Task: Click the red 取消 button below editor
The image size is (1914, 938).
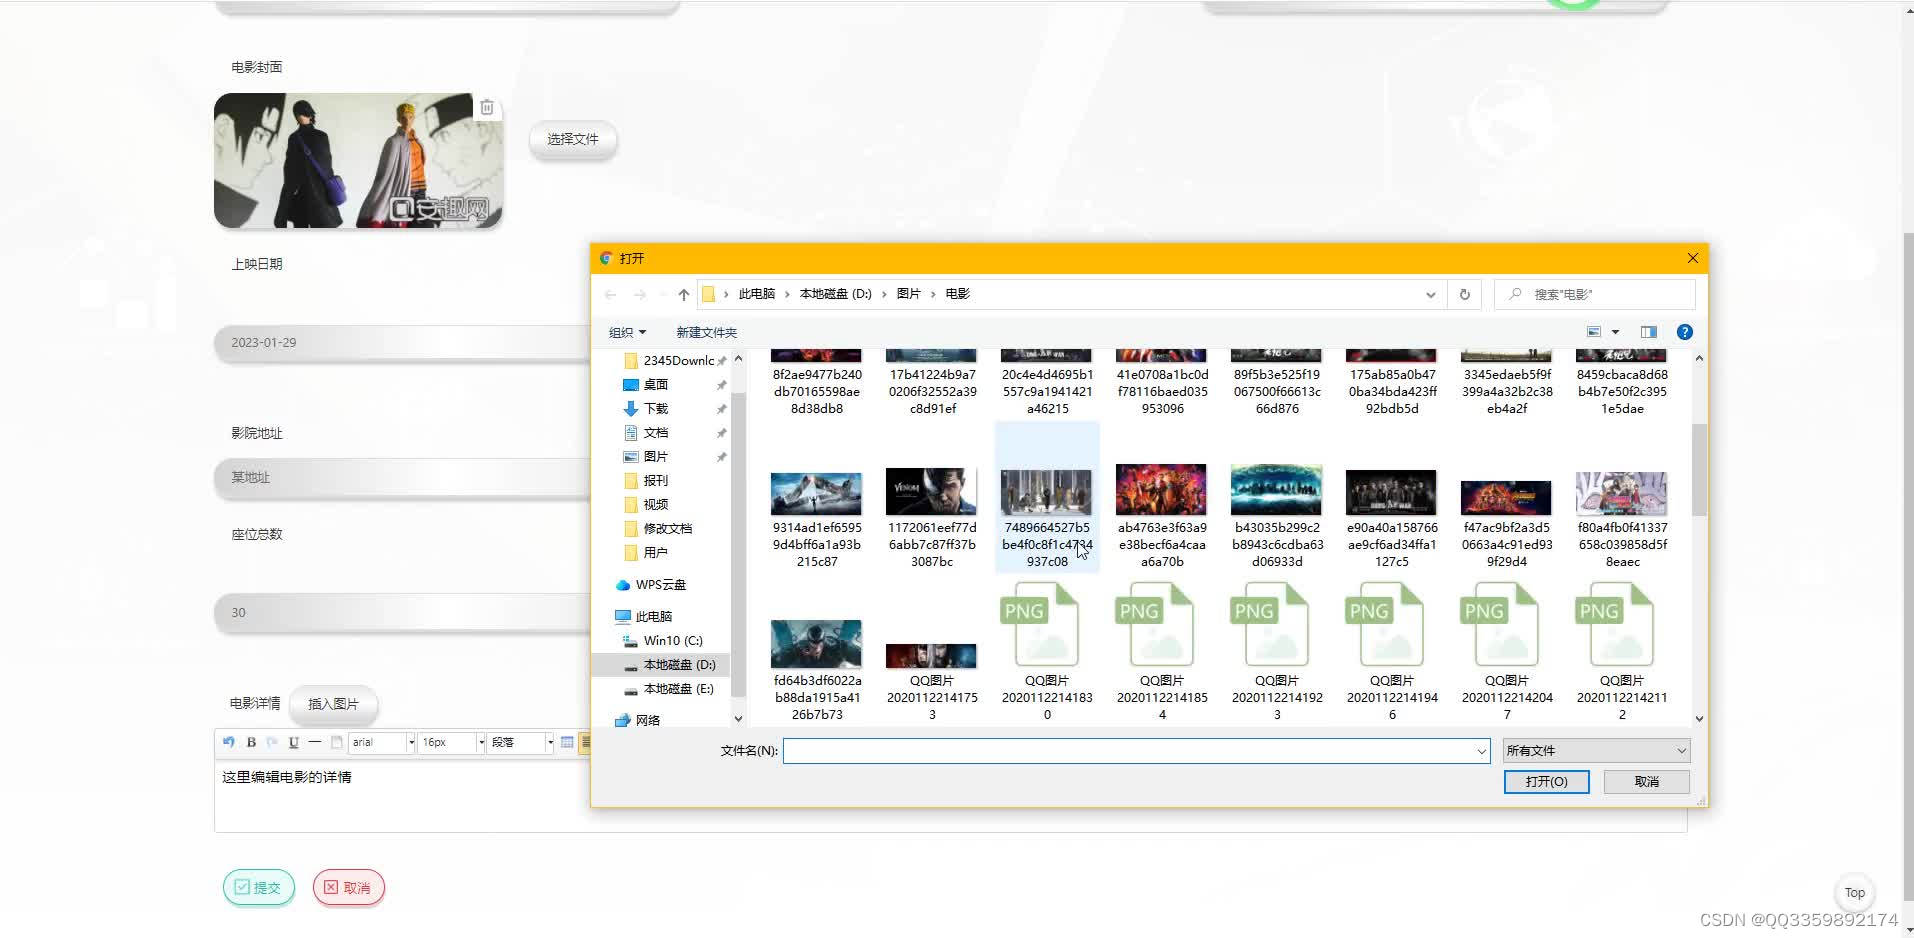Action: [348, 887]
